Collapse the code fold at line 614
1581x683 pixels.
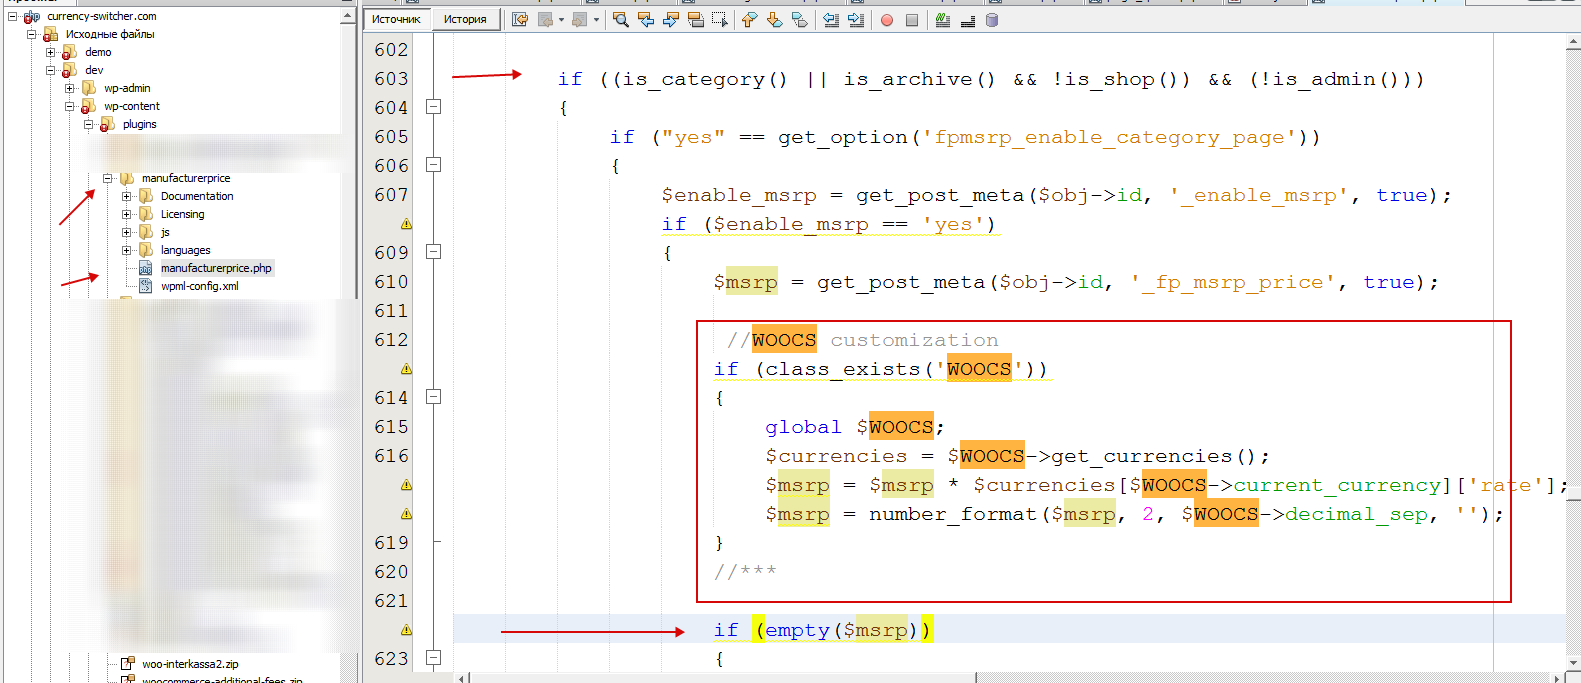[434, 397]
